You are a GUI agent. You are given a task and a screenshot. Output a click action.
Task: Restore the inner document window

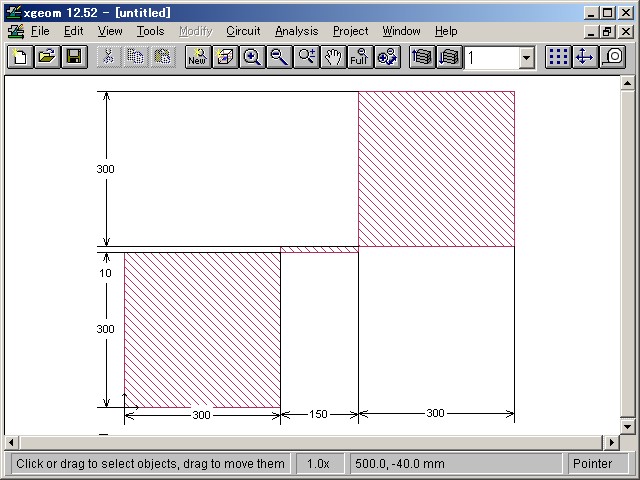point(608,31)
